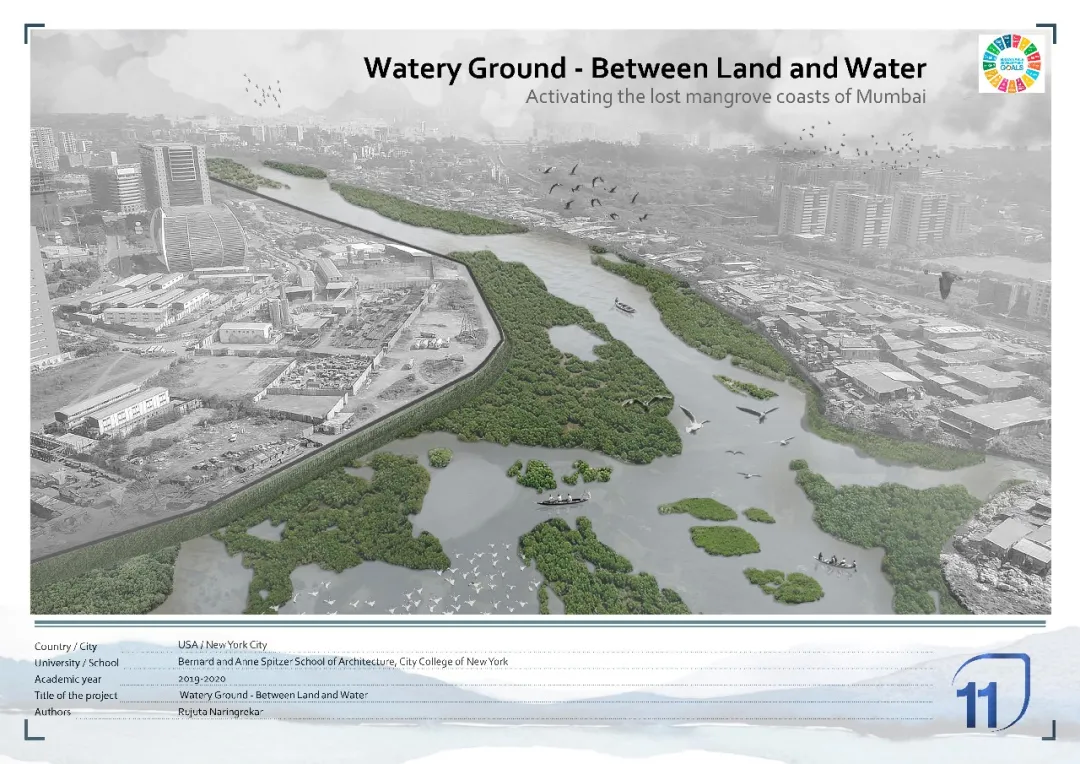Click the 'Country / City' label
Viewport: 1080px width, 764px height.
coord(66,646)
